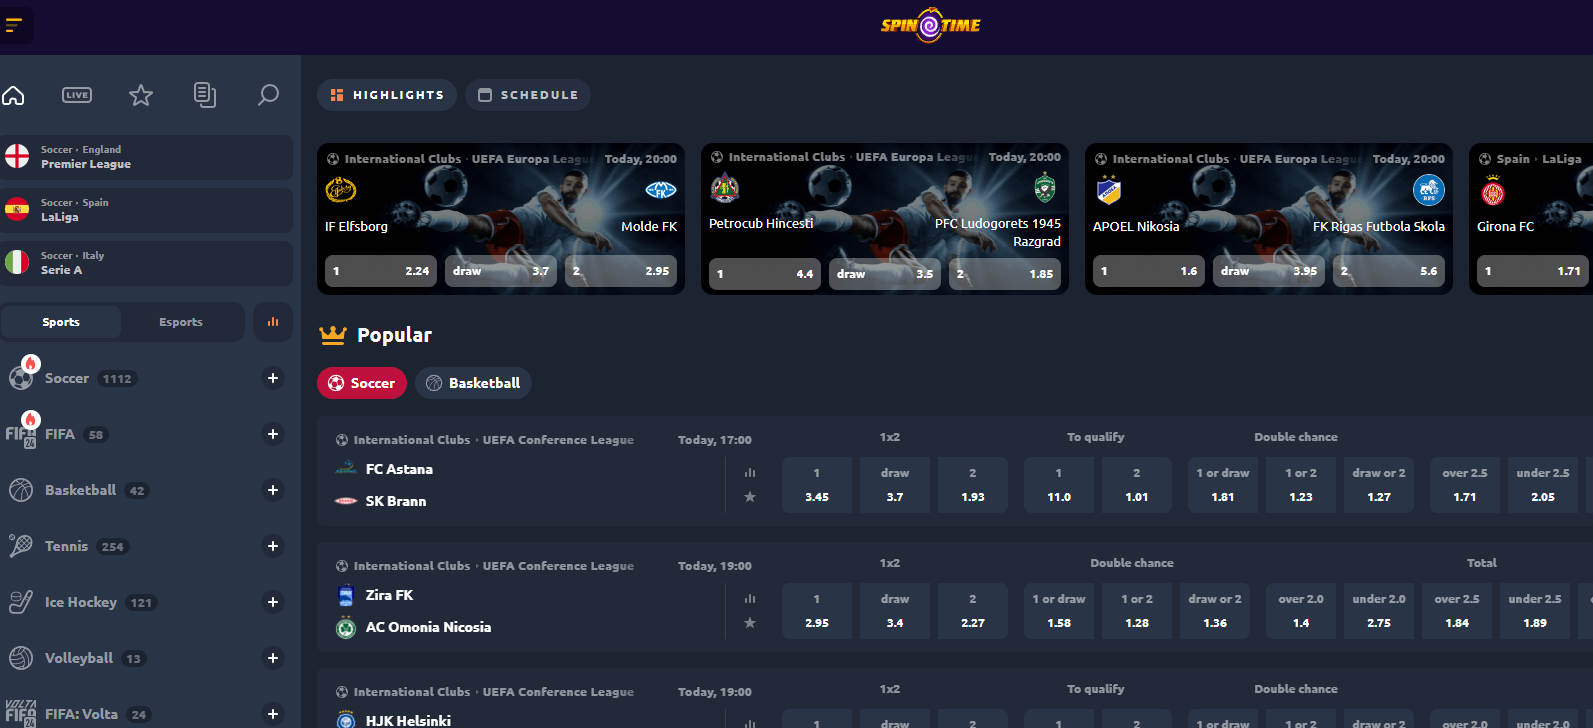Expand the Tennis category plus button
Screen dimensions: 1593x728
[x=273, y=546]
